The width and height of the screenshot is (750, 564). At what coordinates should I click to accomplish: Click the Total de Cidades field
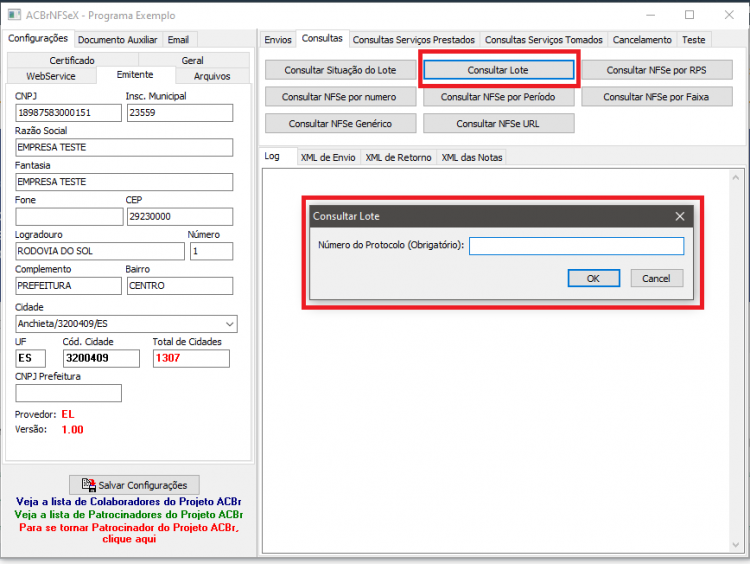click(191, 358)
